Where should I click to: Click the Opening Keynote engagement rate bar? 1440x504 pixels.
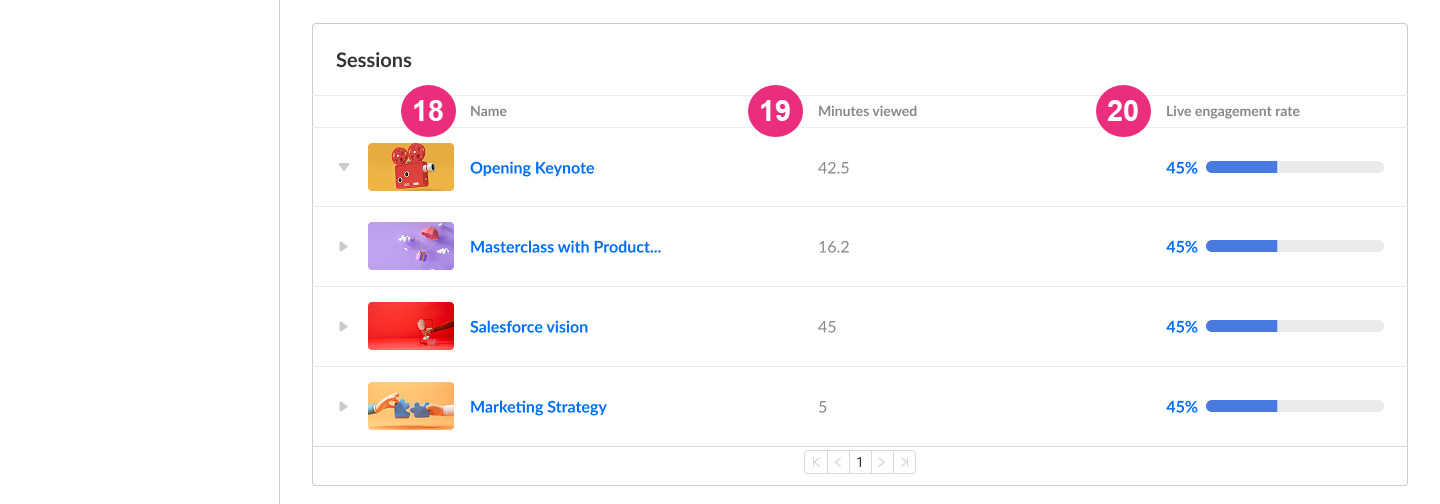1294,167
